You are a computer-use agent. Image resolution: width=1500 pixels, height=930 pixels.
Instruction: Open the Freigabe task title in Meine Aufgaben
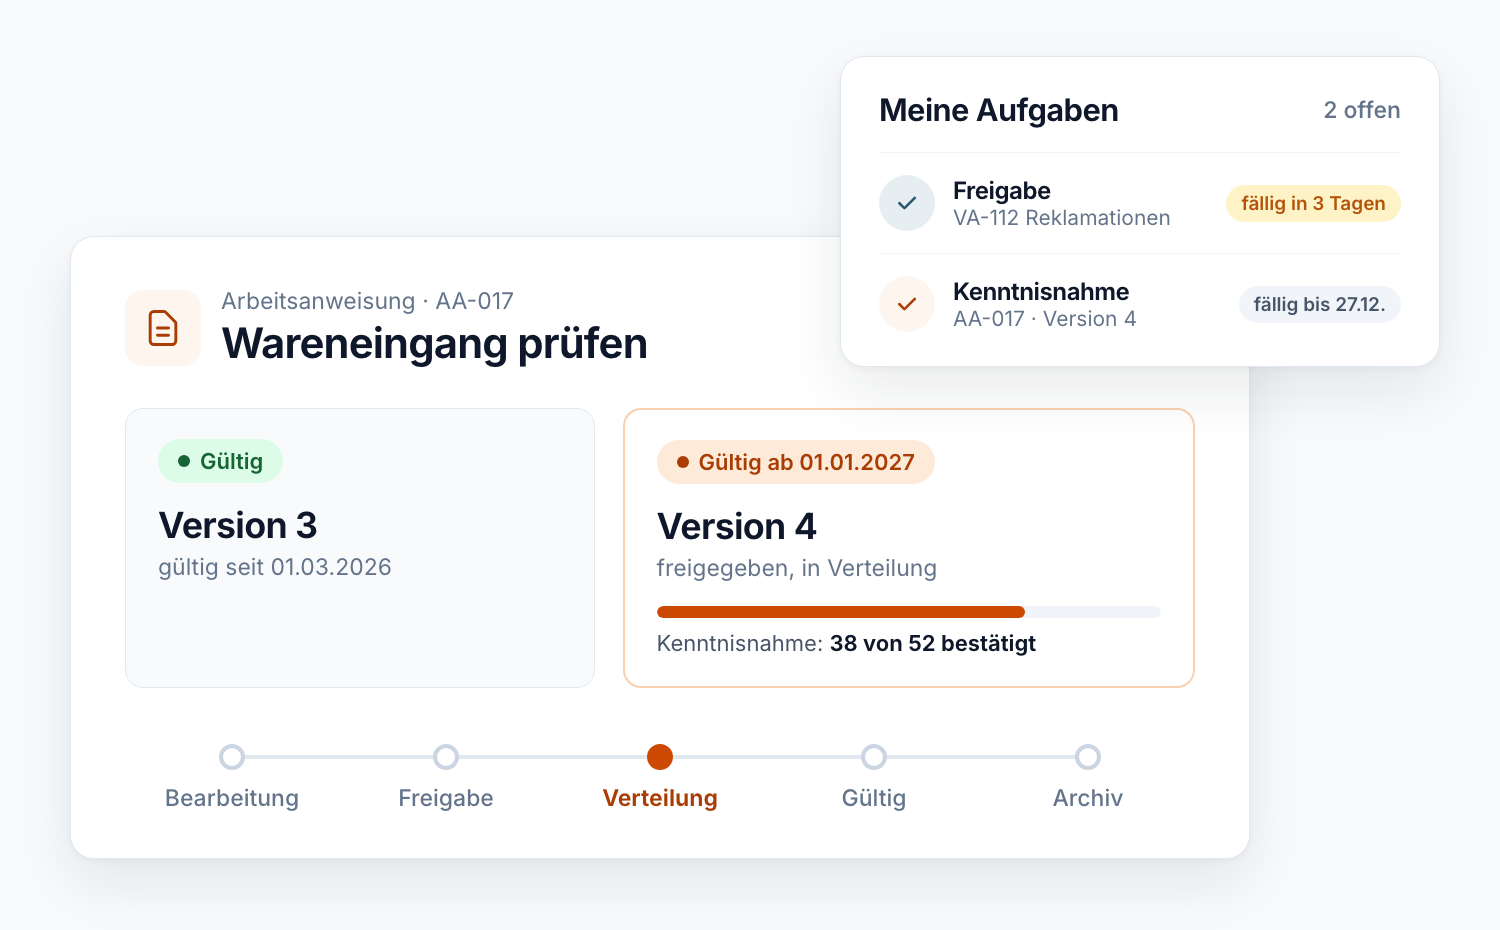[1002, 190]
